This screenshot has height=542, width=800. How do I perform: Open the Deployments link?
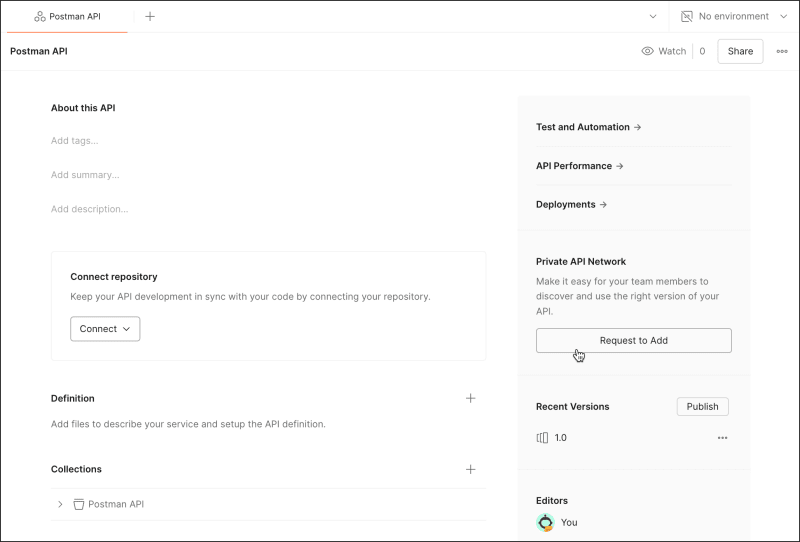coord(571,205)
